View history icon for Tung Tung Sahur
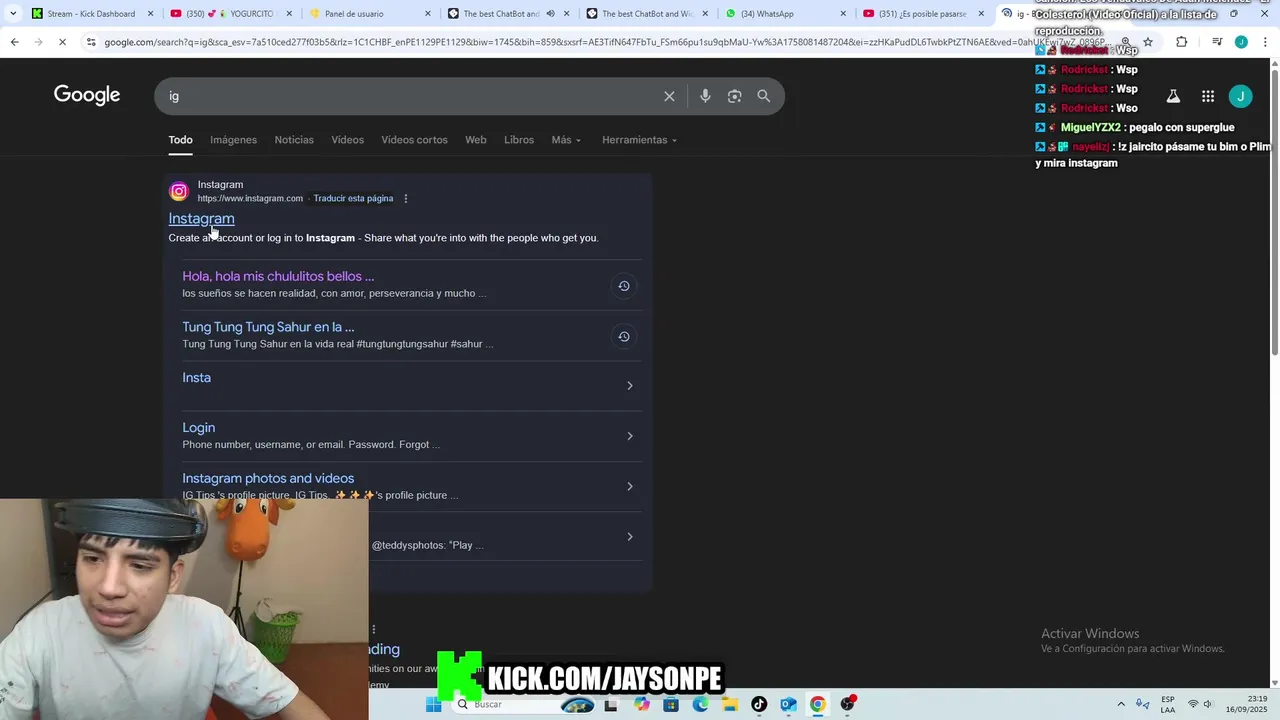 tap(623, 336)
